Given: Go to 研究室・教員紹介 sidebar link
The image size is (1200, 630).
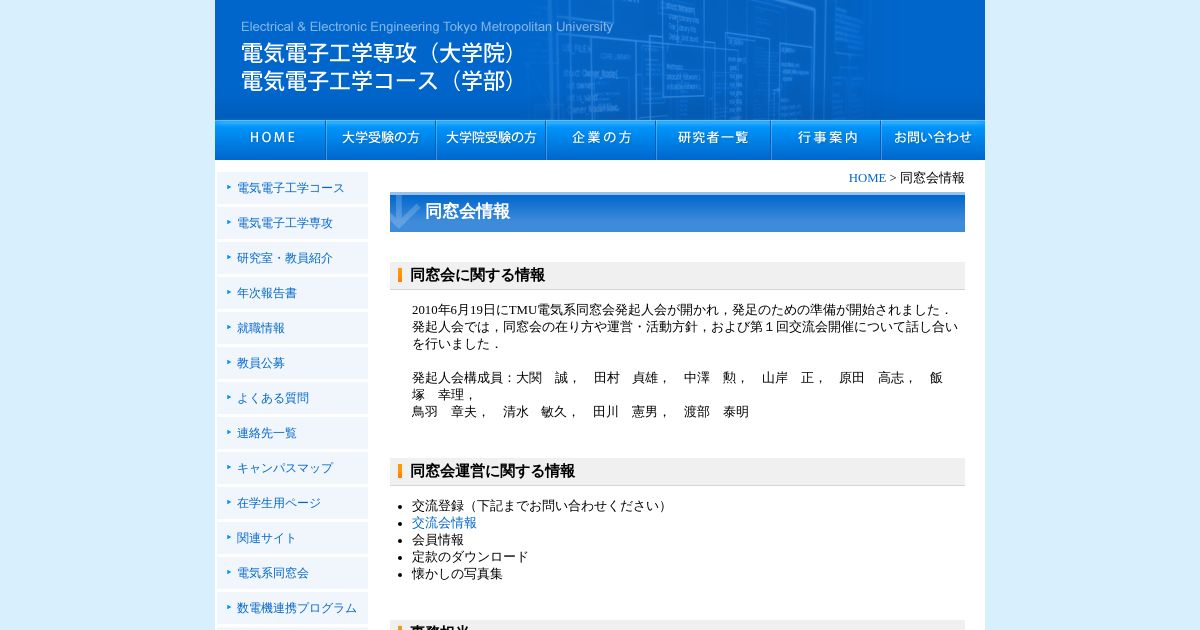Looking at the screenshot, I should pos(292,258).
